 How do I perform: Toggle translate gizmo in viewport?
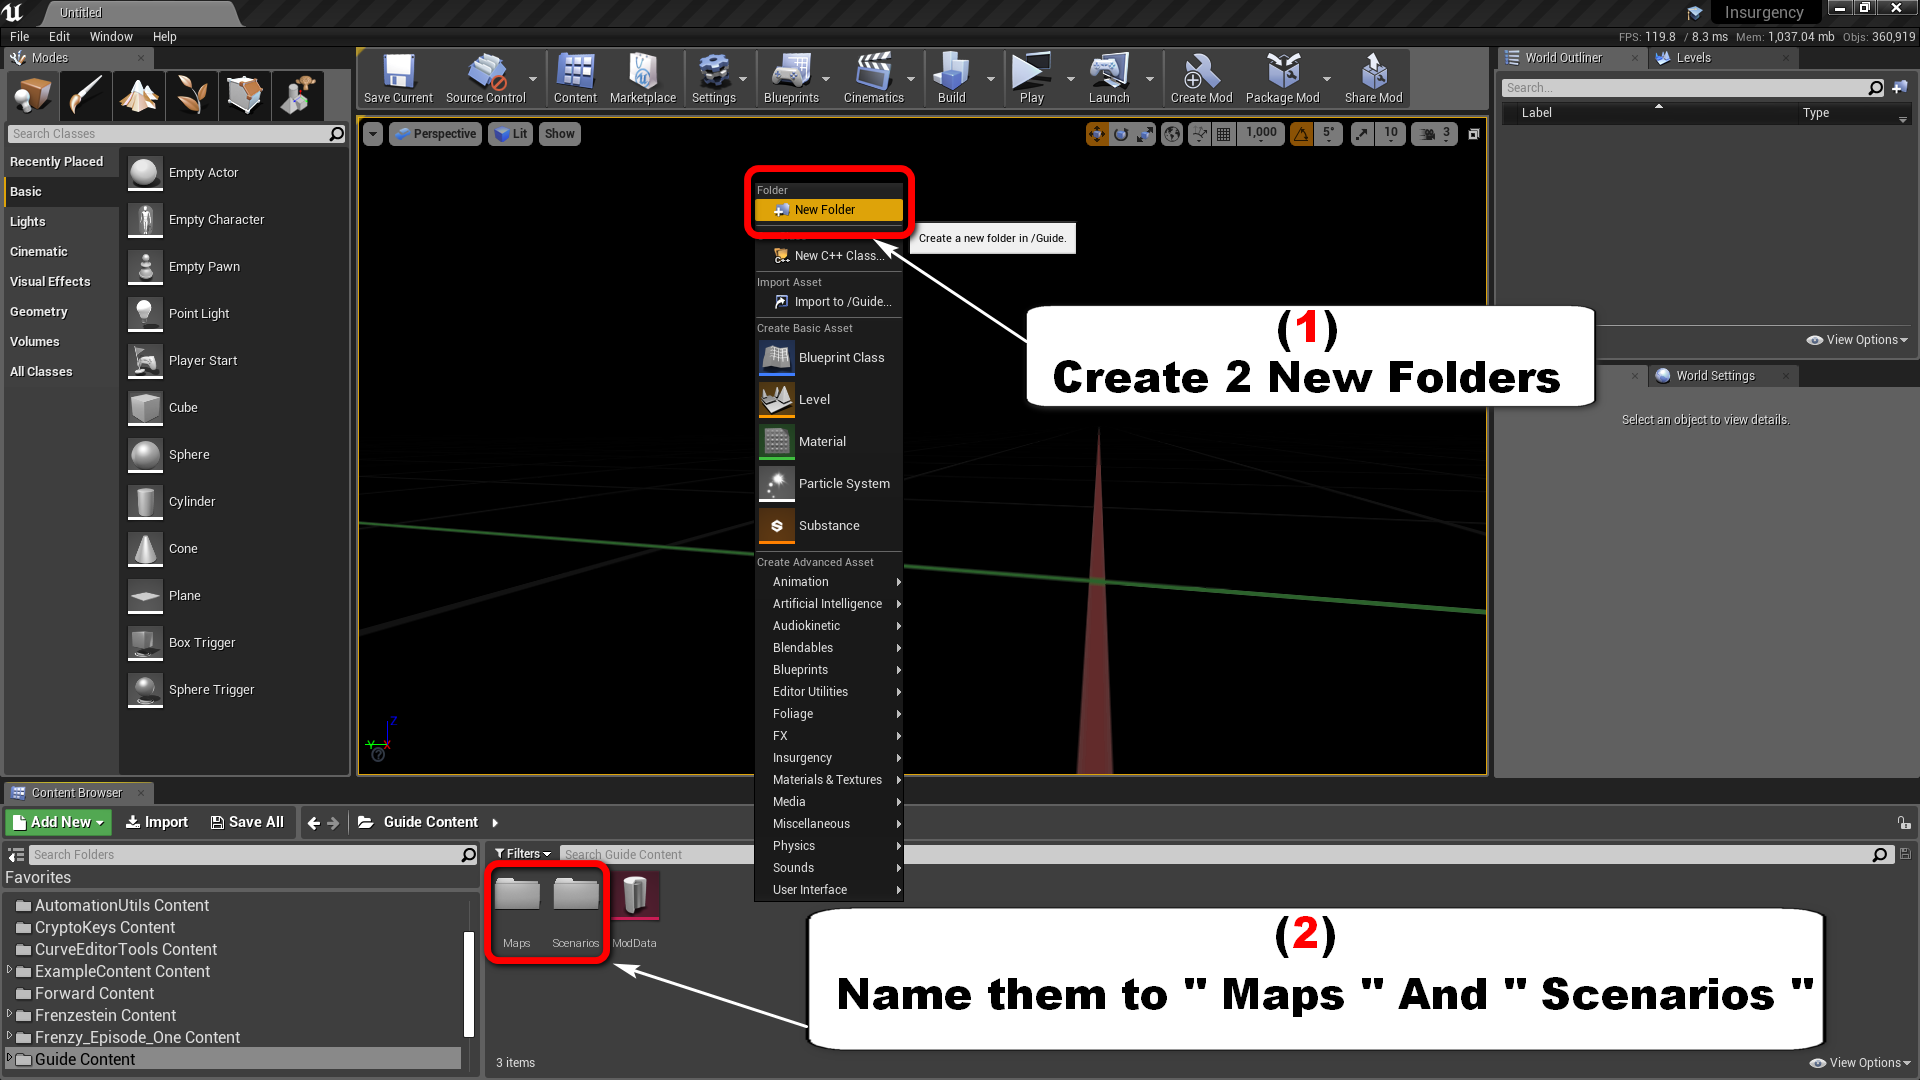tap(1097, 134)
